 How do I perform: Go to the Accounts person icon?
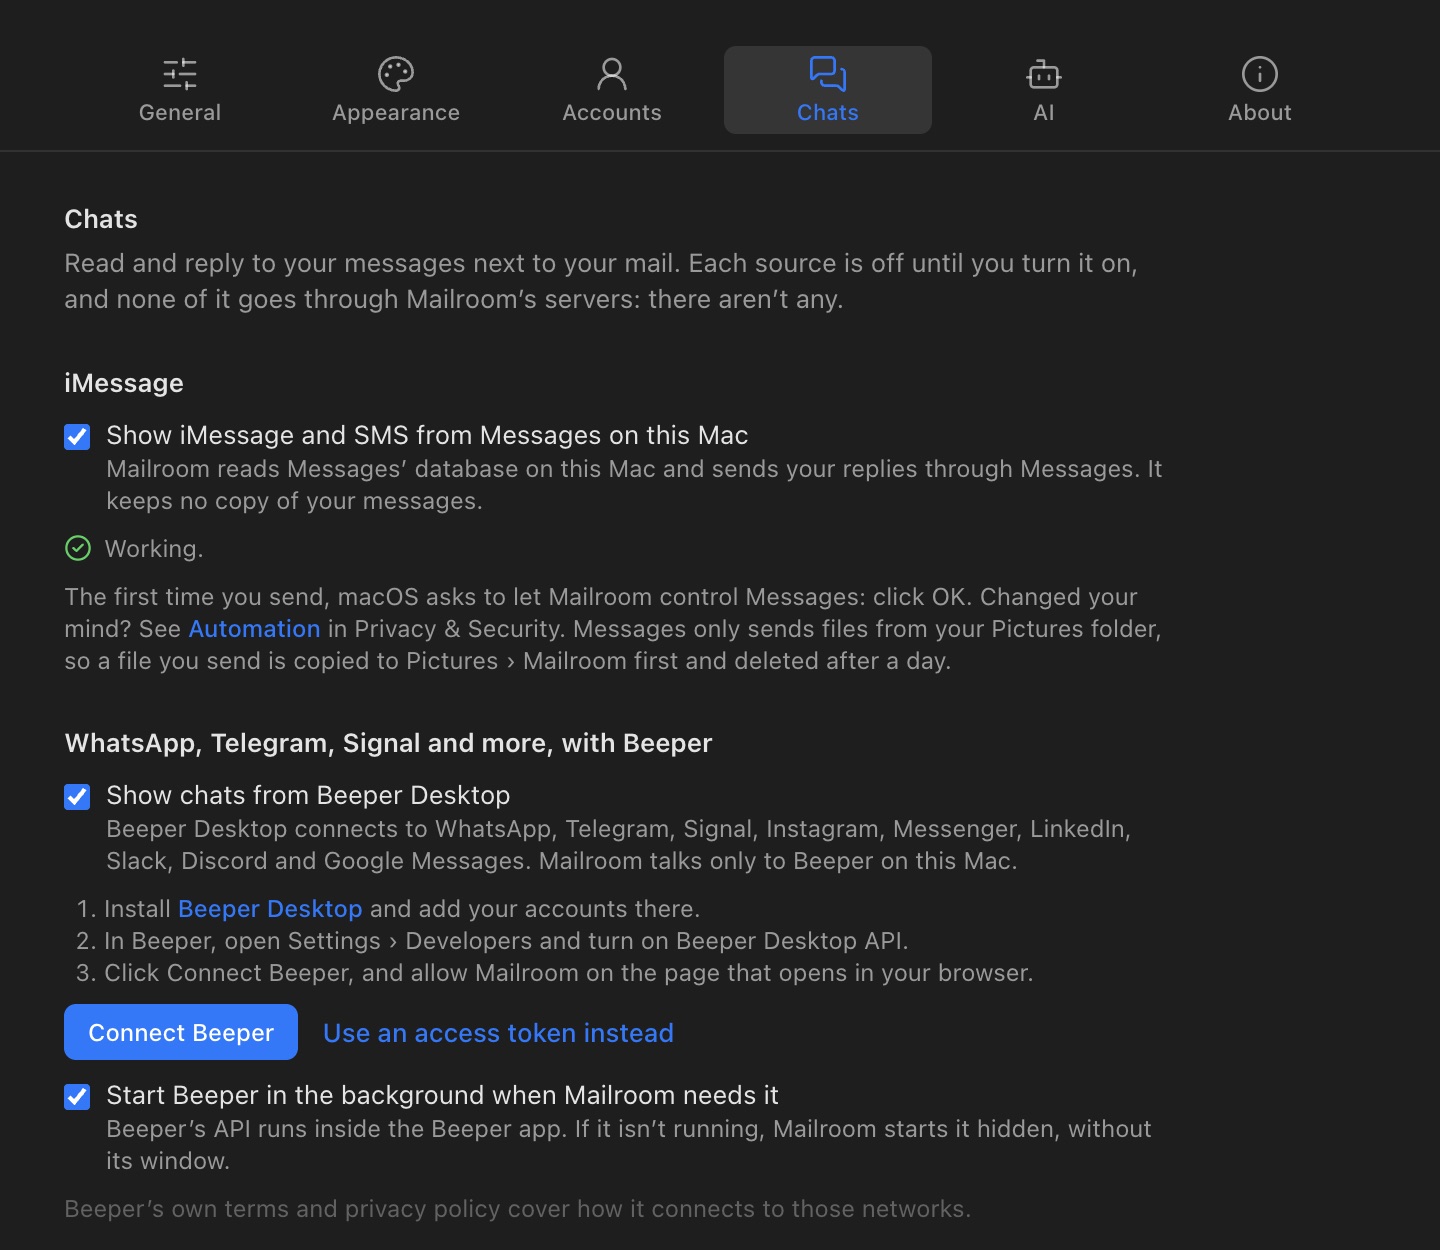point(612,74)
